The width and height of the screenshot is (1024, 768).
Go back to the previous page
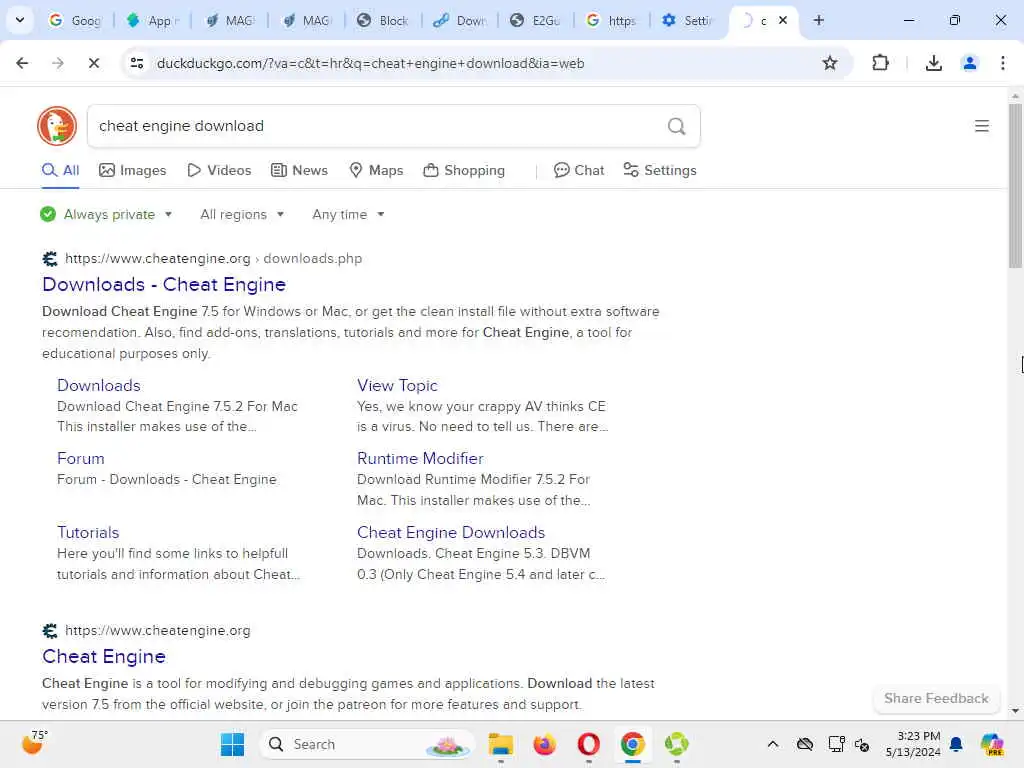[22, 63]
